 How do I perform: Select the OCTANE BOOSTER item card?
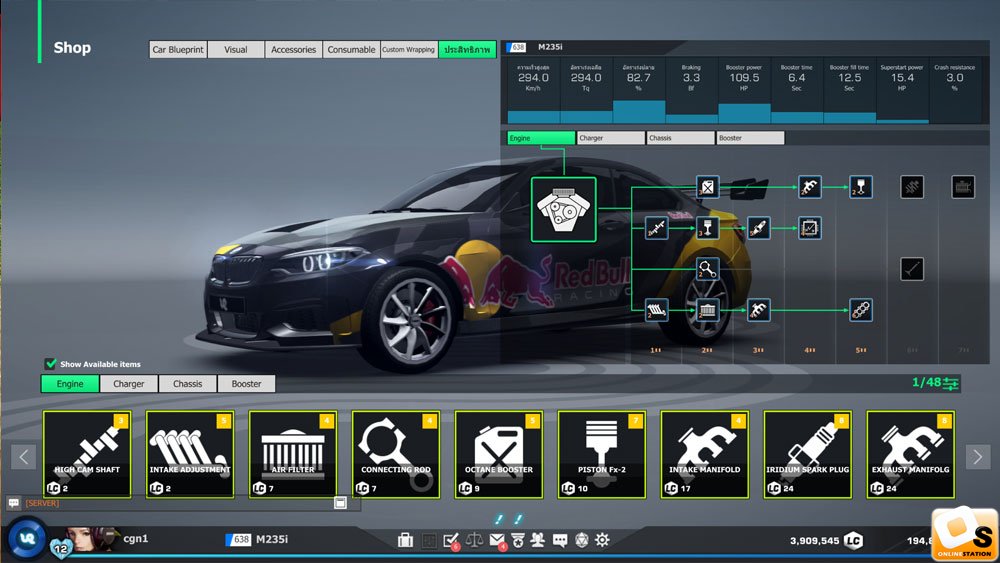(x=499, y=455)
